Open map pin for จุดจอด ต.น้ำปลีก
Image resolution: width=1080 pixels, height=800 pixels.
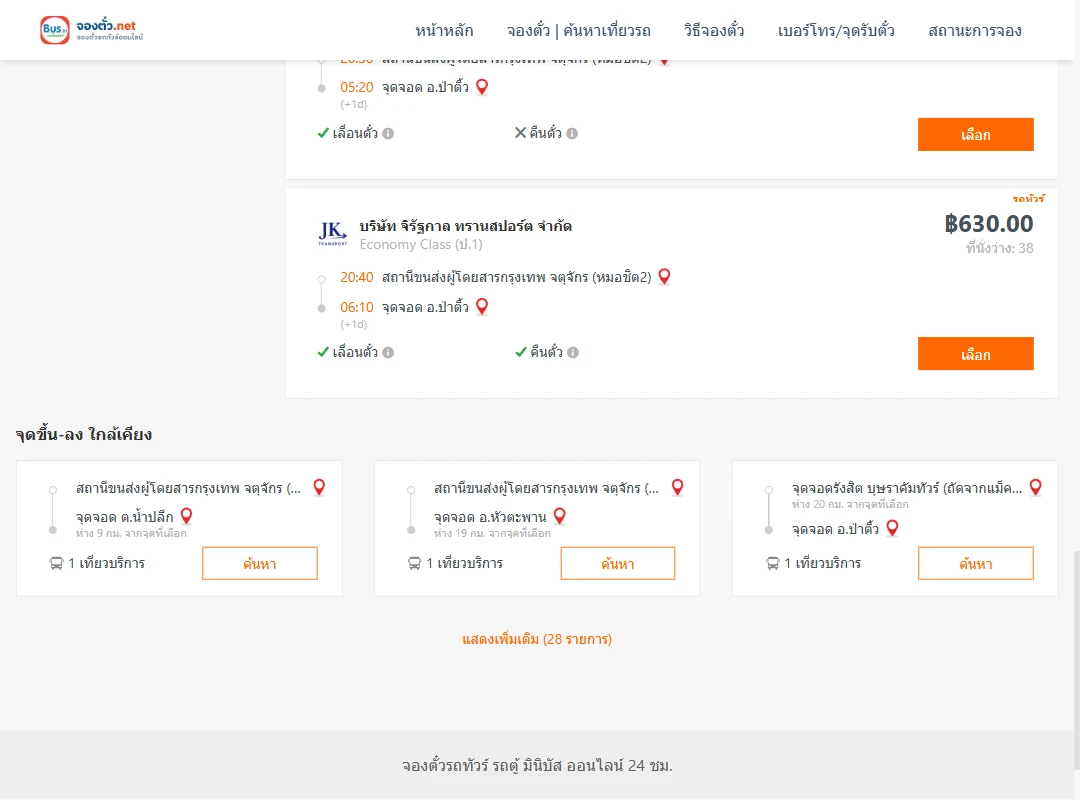click(187, 515)
